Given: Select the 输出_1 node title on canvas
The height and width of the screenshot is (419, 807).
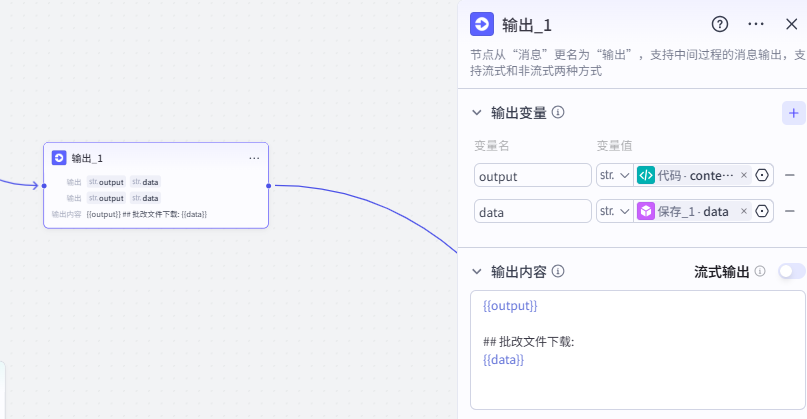Looking at the screenshot, I should point(87,159).
